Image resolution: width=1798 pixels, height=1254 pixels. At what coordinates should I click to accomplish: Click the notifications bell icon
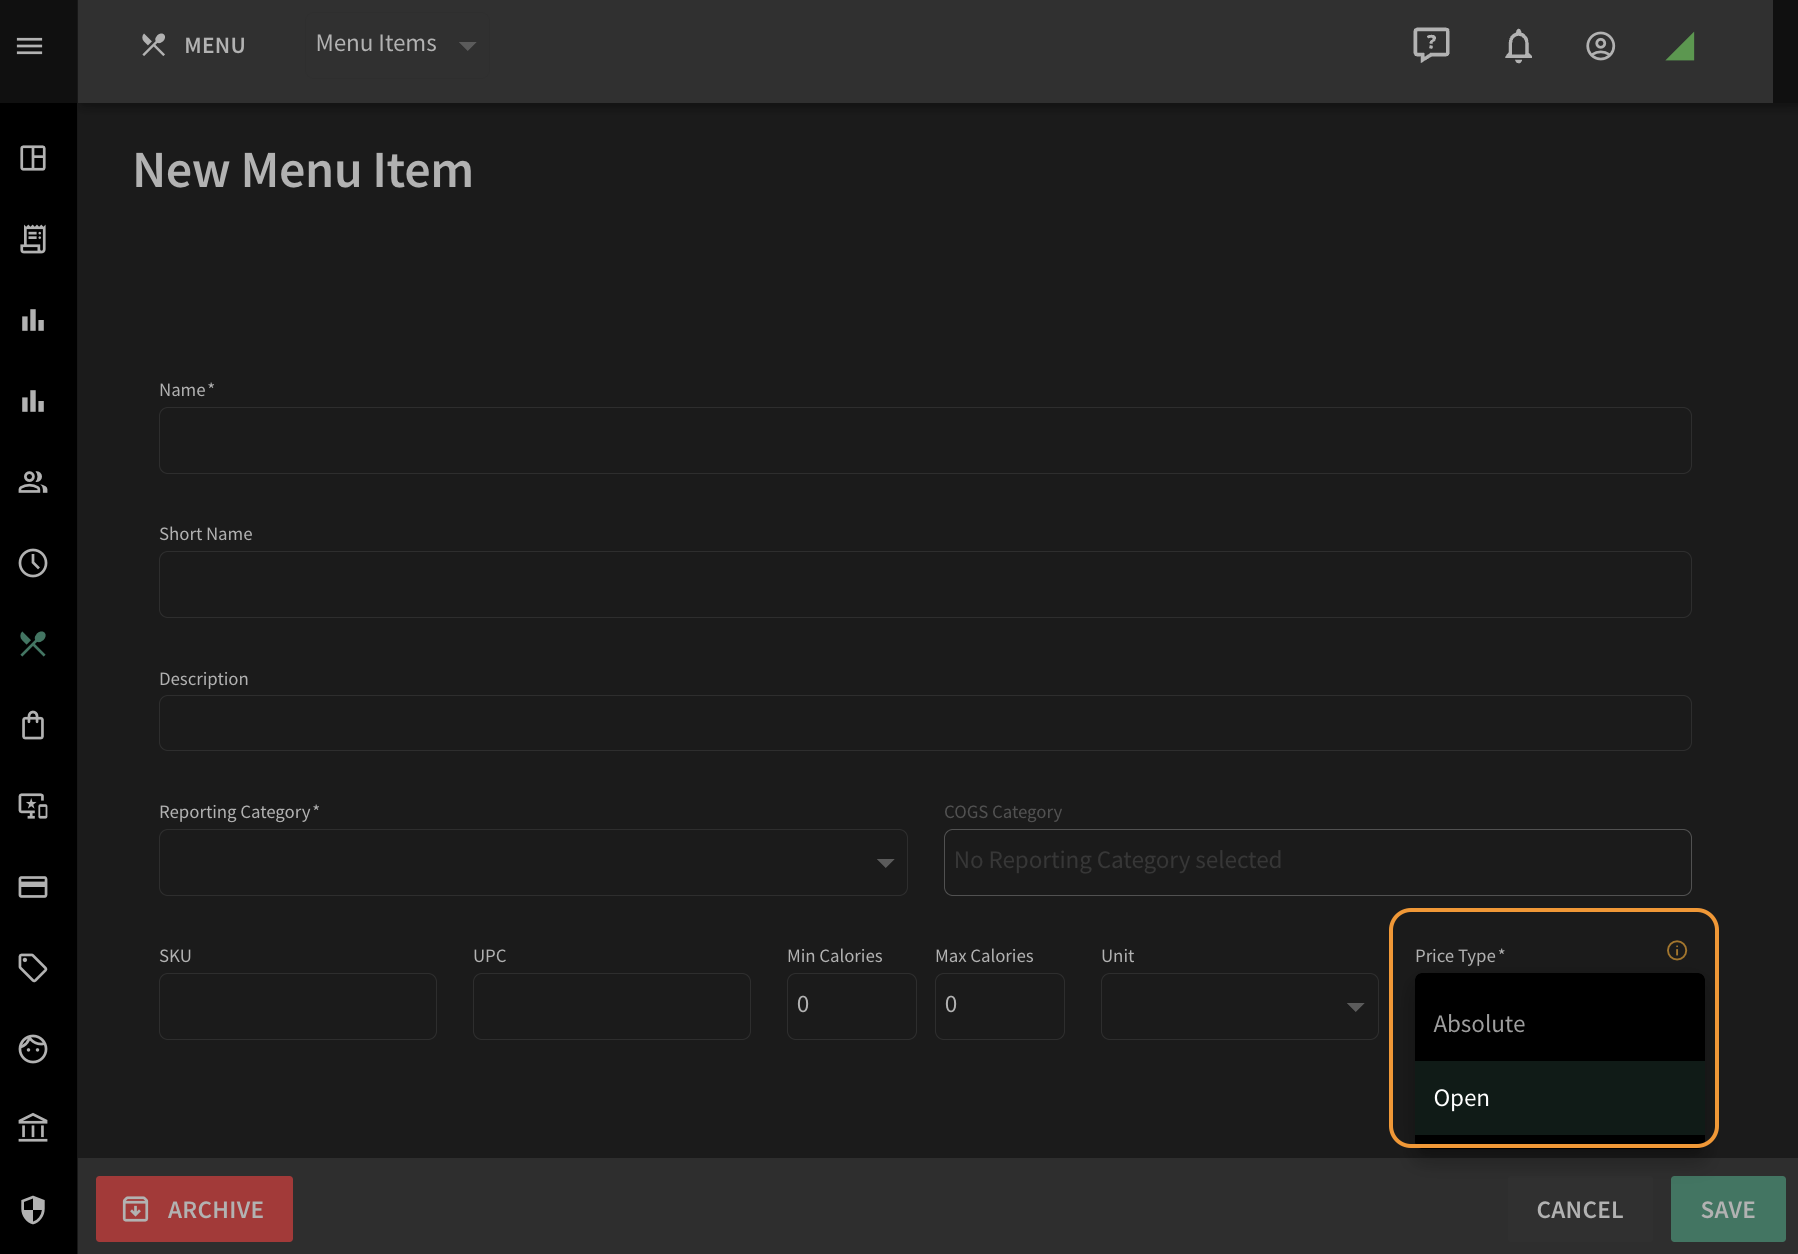[x=1518, y=46]
